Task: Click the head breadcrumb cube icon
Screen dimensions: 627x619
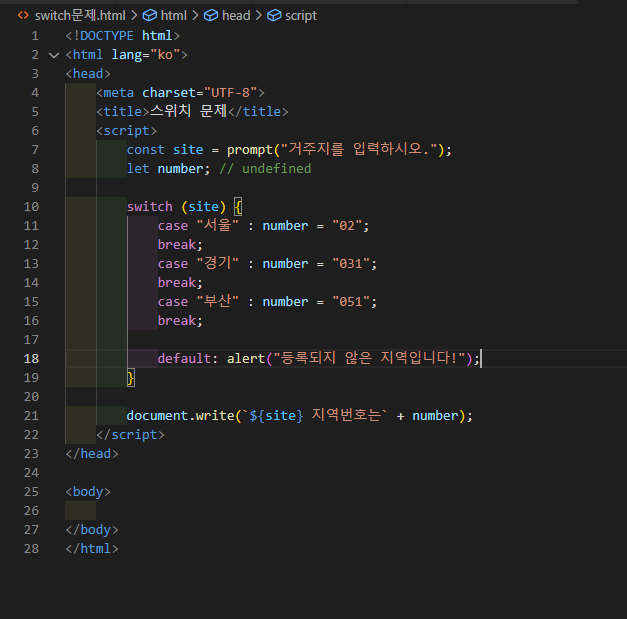Action: coord(211,16)
